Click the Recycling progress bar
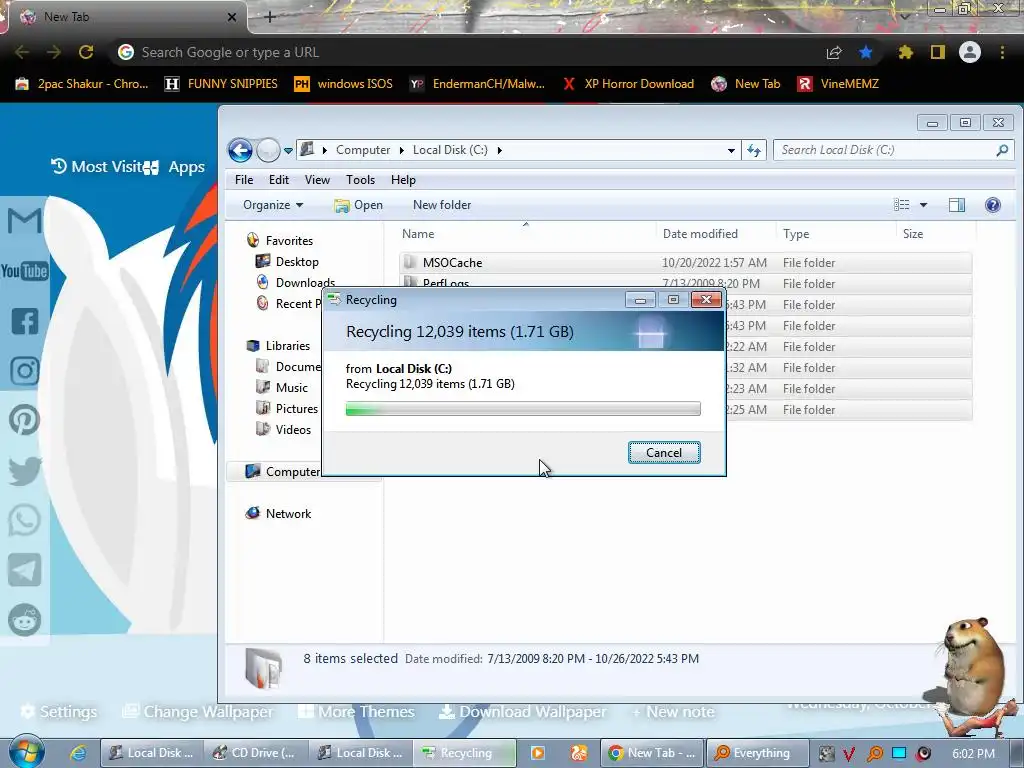Viewport: 1024px width, 768px height. [x=523, y=409]
